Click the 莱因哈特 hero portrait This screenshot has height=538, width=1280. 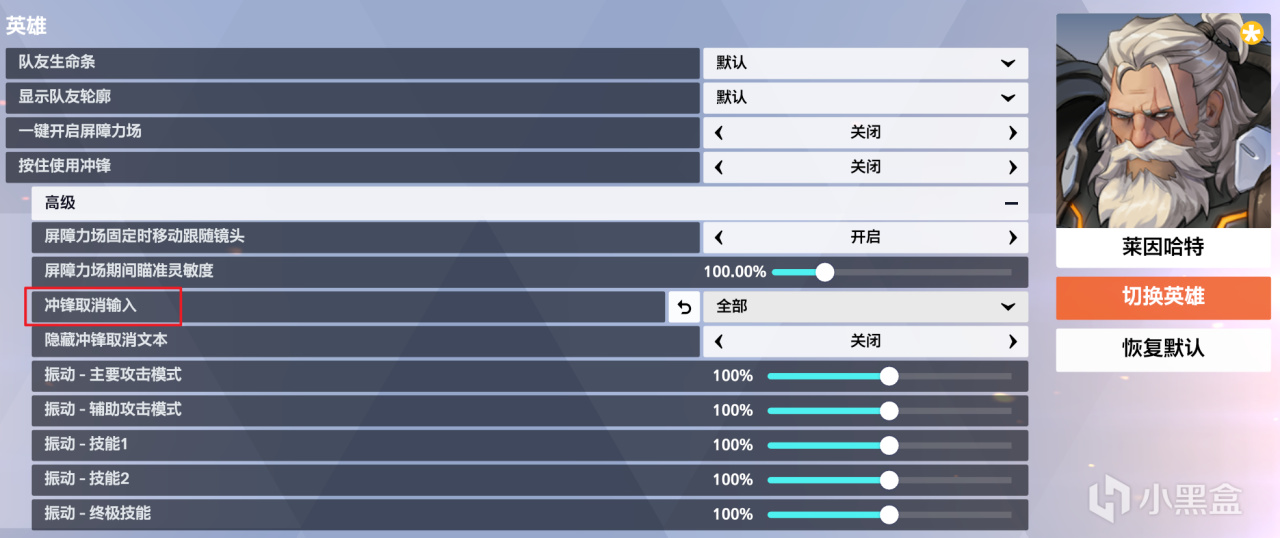(1163, 122)
